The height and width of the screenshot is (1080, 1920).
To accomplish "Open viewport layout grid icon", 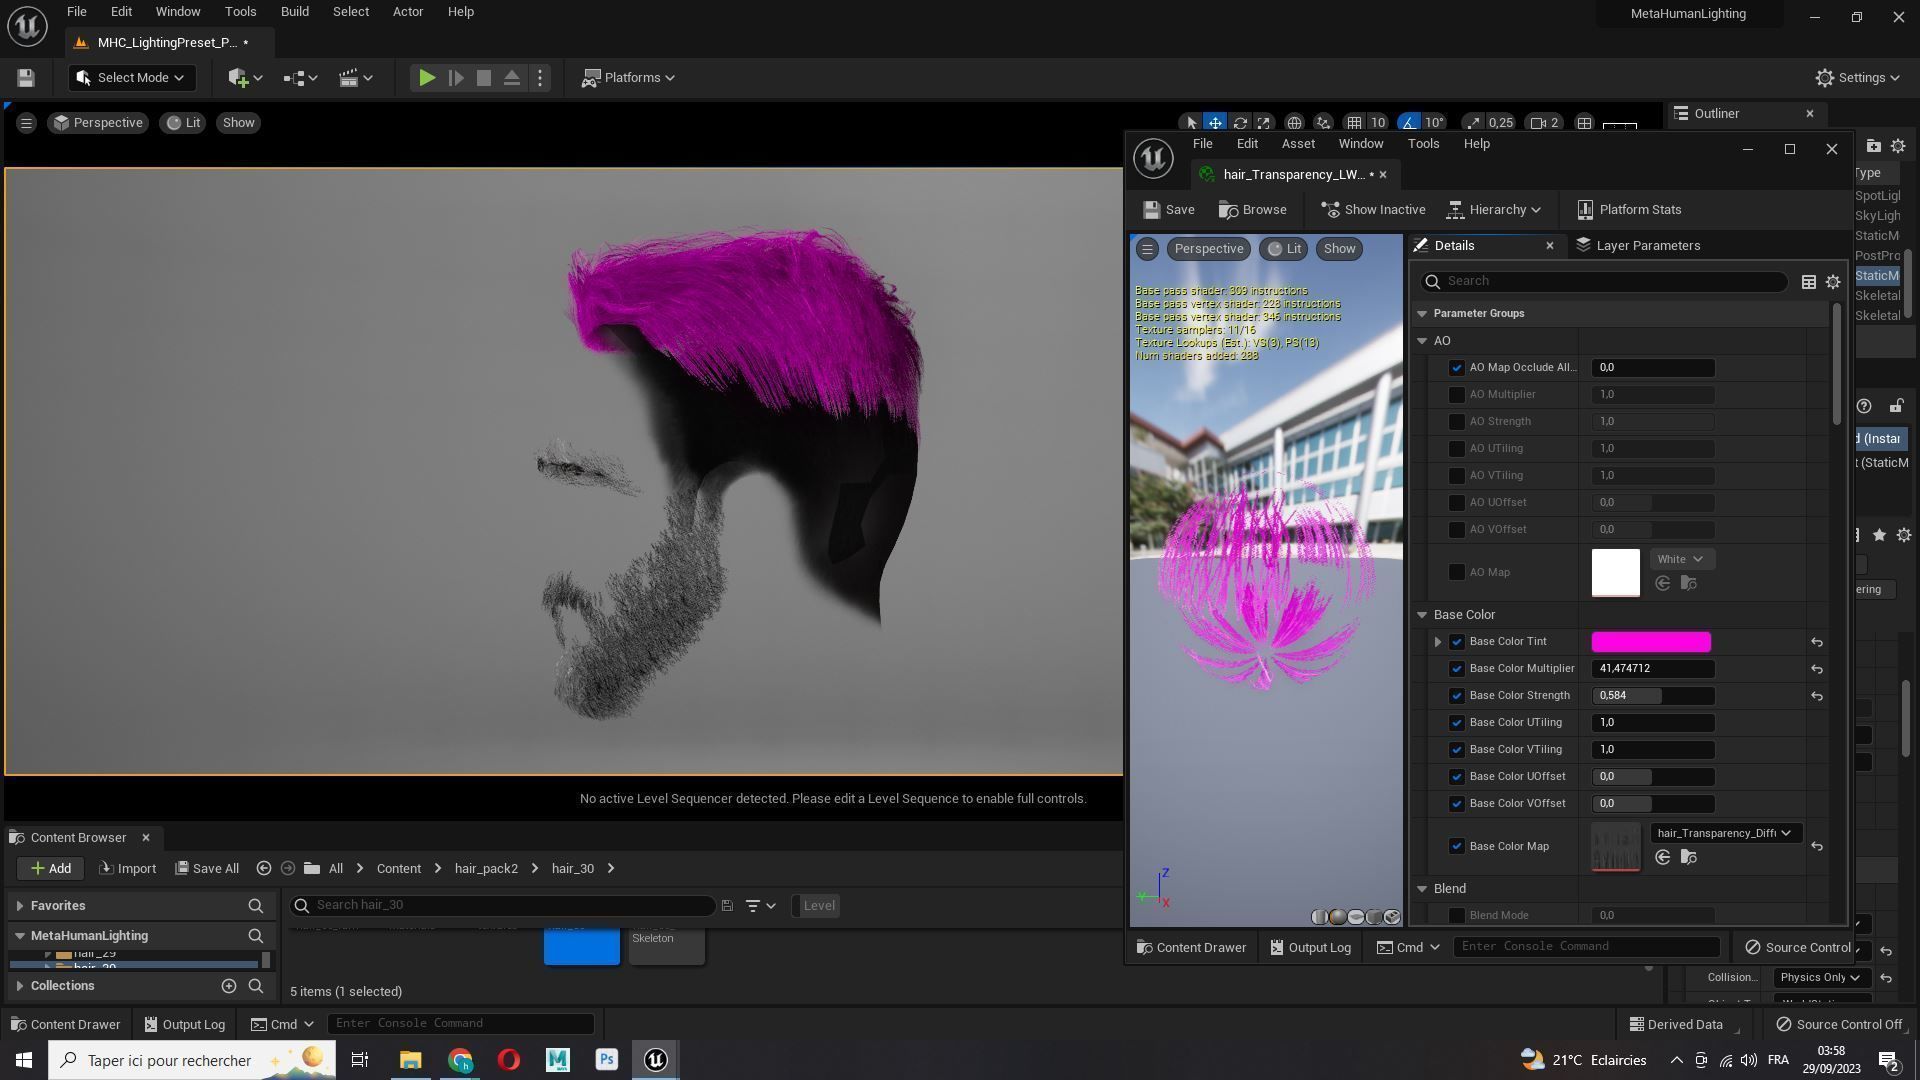I will point(1584,123).
